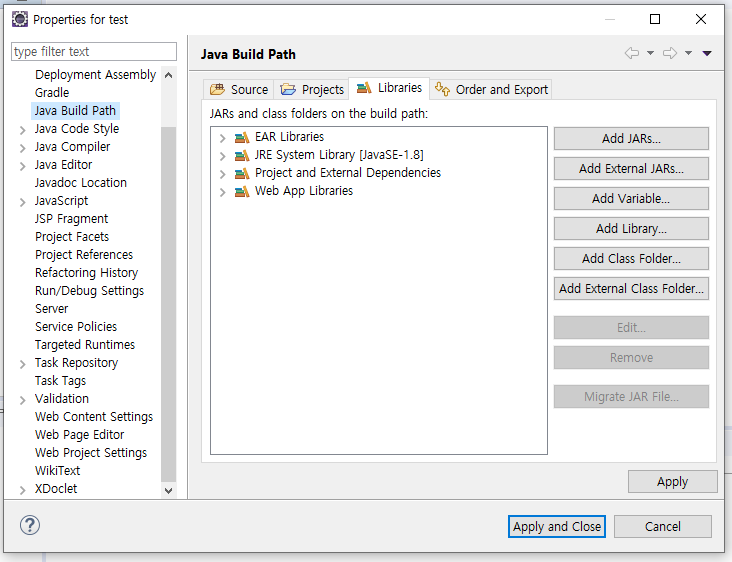
Task: Expand the Java Compiler category
Action: [22, 148]
